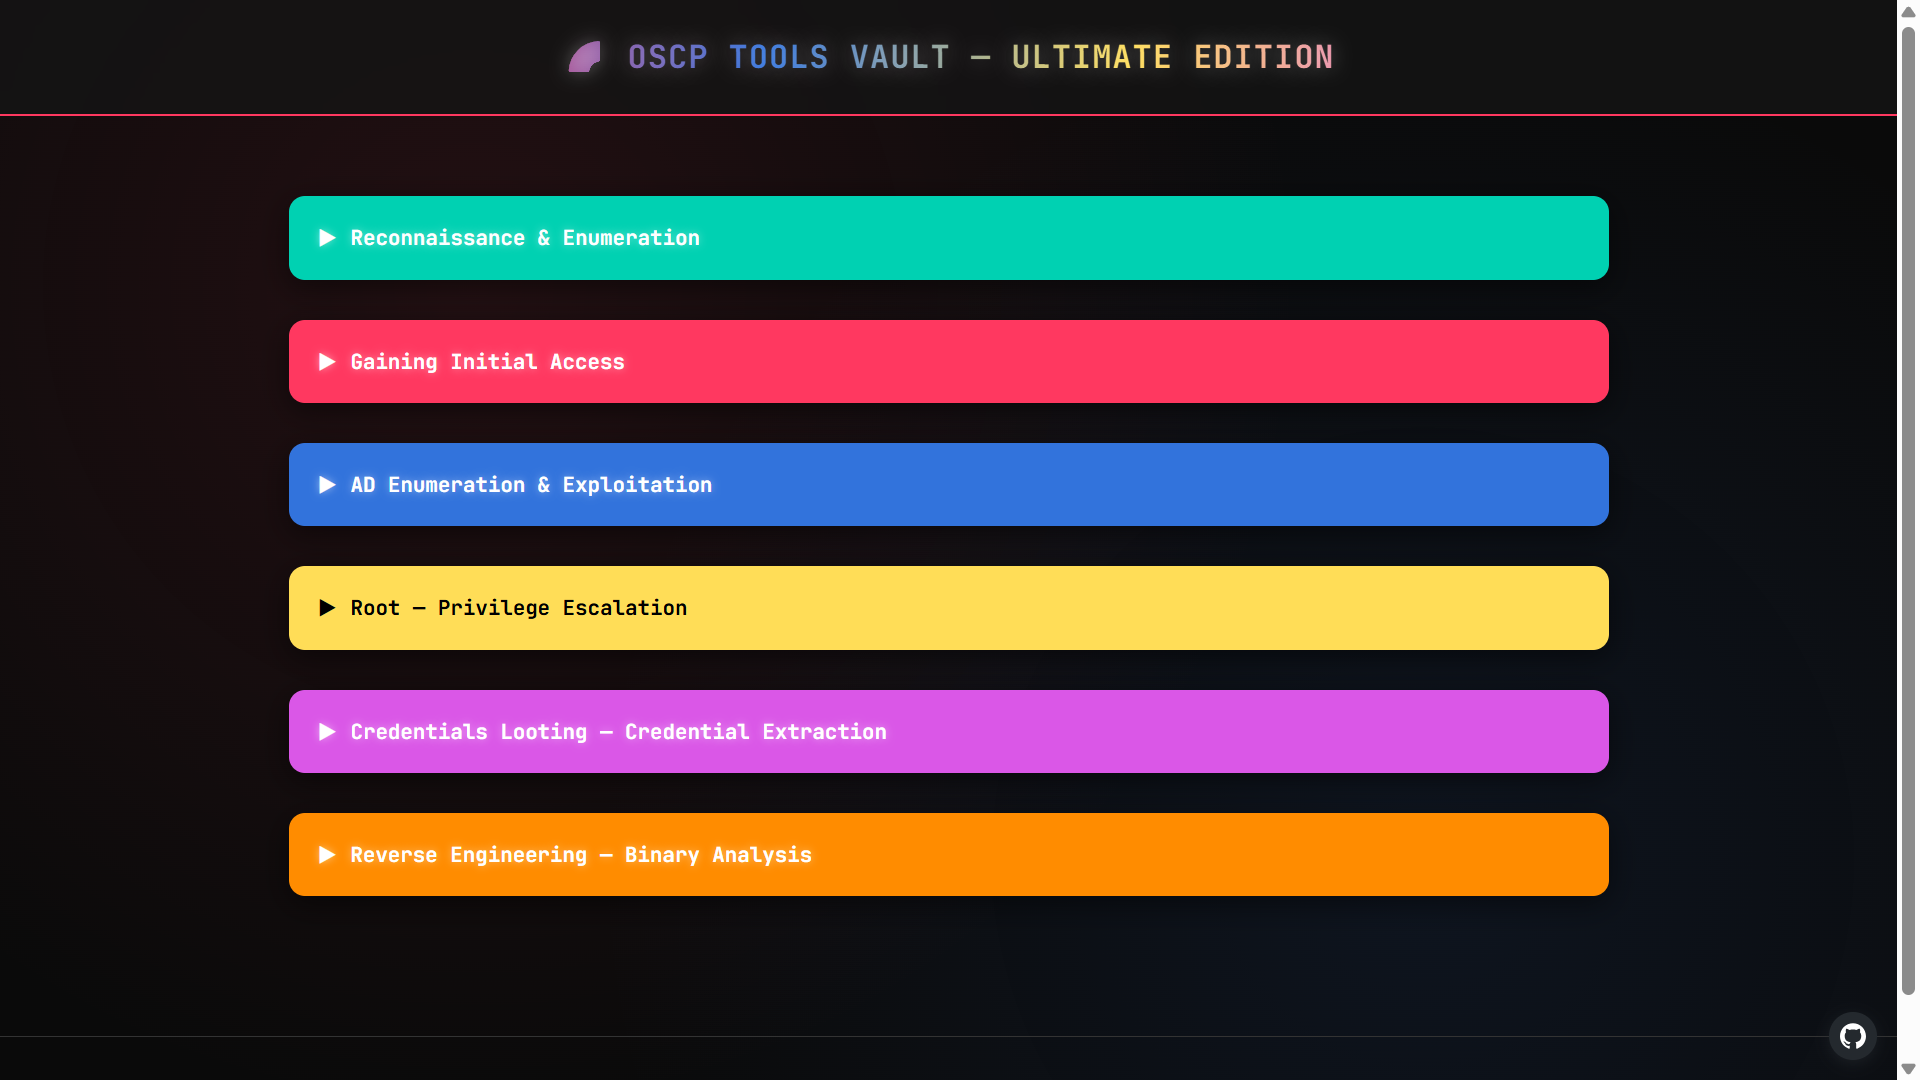Click the purple logo beside the page title

pos(585,57)
